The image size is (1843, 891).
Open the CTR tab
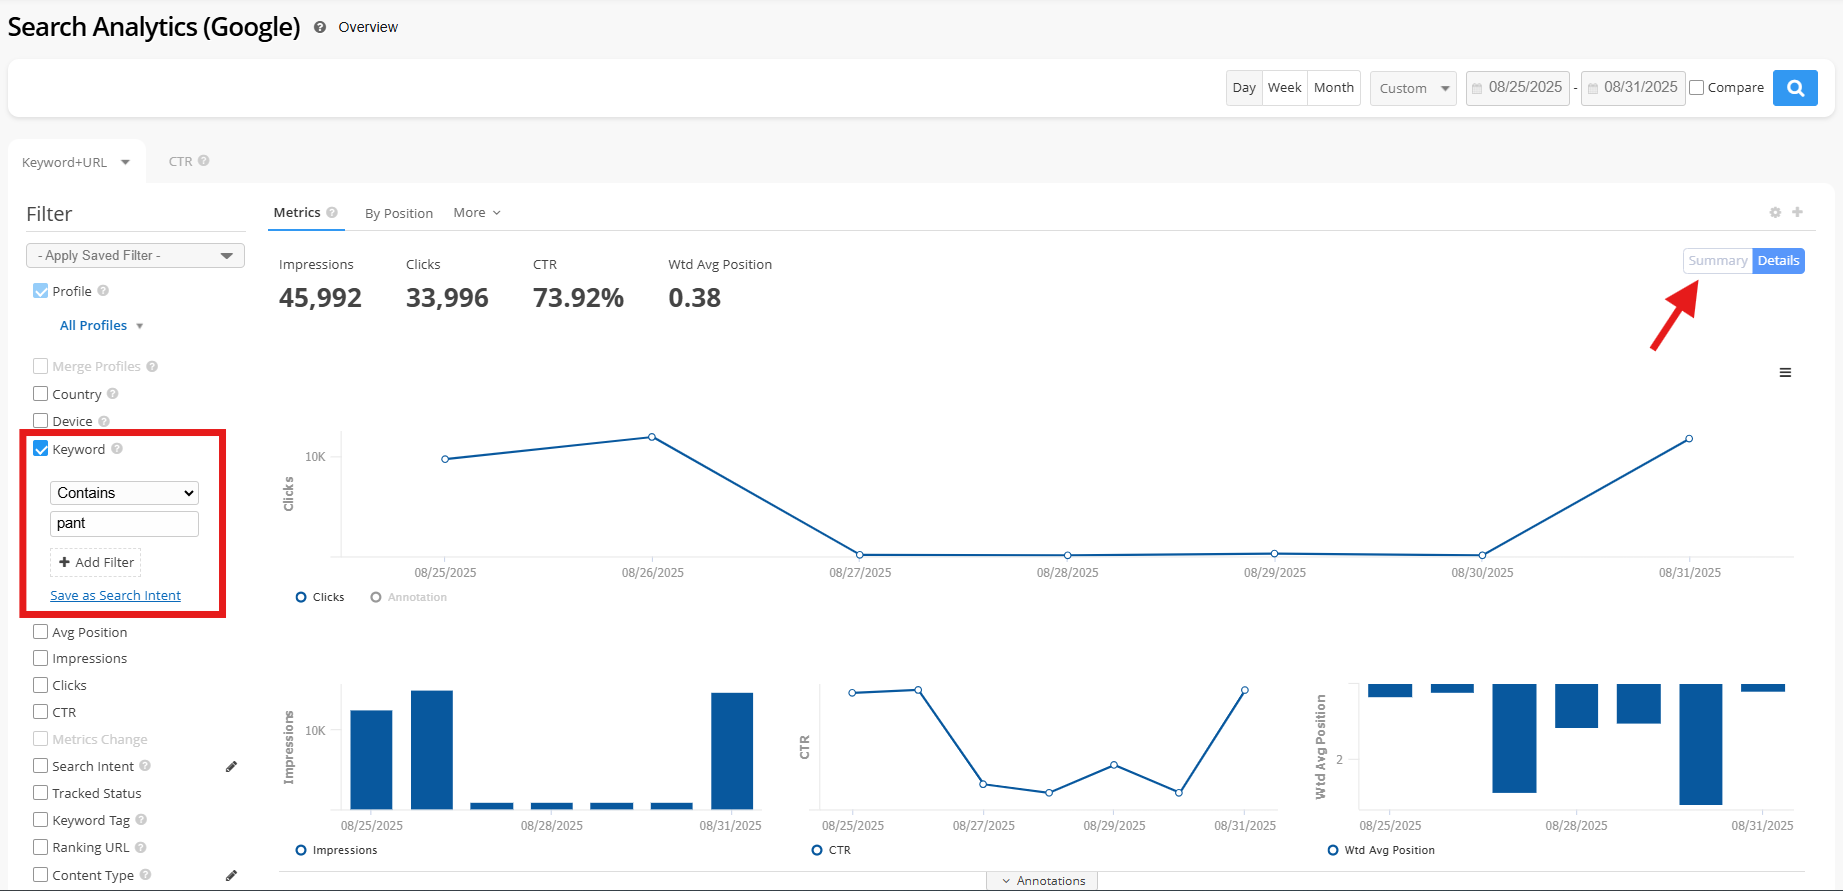click(x=181, y=161)
